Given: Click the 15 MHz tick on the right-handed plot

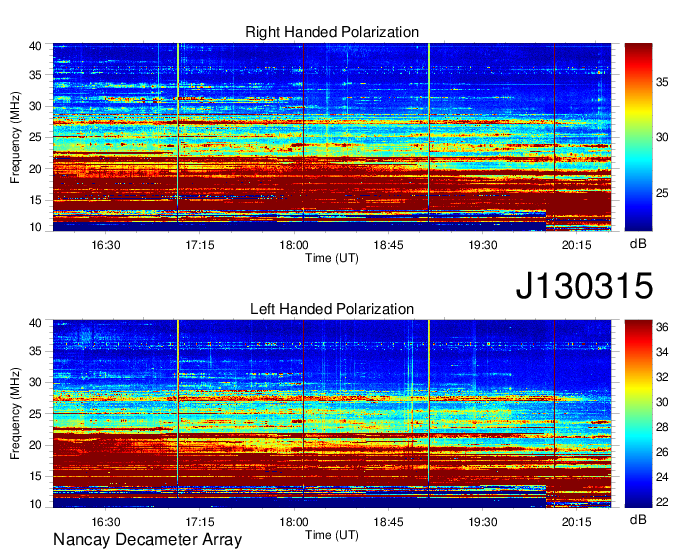Looking at the screenshot, I should pos(35,200).
